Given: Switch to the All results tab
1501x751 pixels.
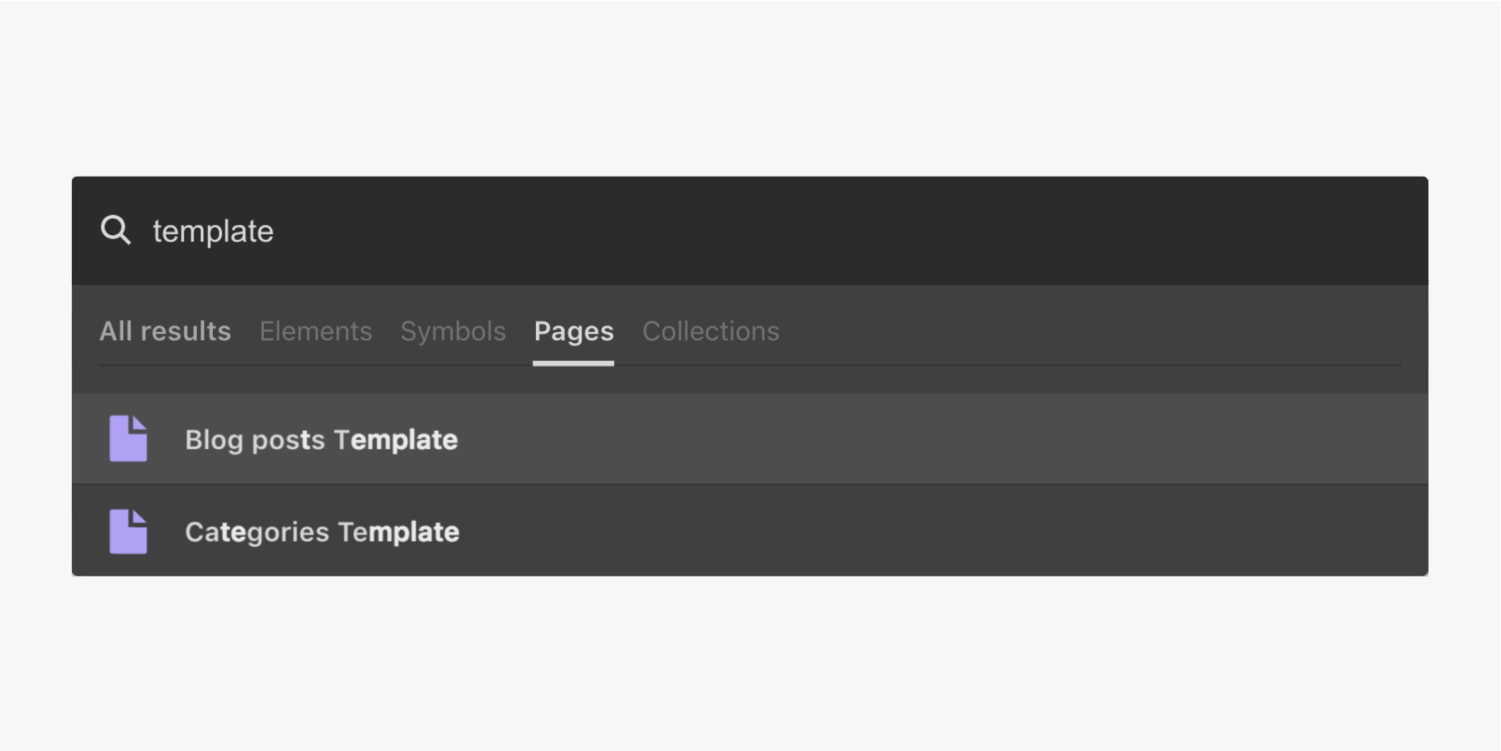Looking at the screenshot, I should (165, 331).
